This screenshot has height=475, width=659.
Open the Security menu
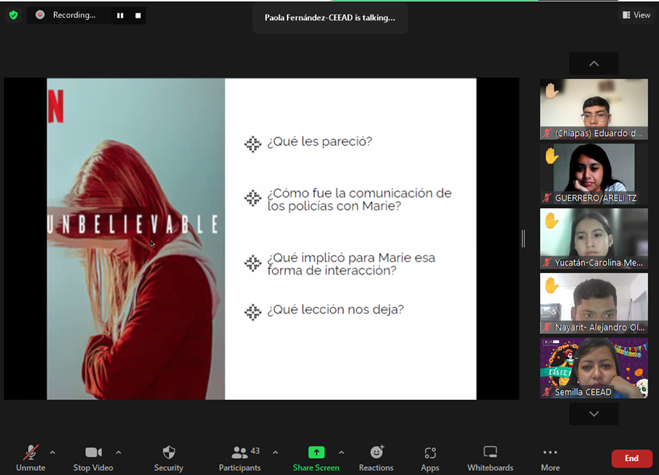click(169, 458)
